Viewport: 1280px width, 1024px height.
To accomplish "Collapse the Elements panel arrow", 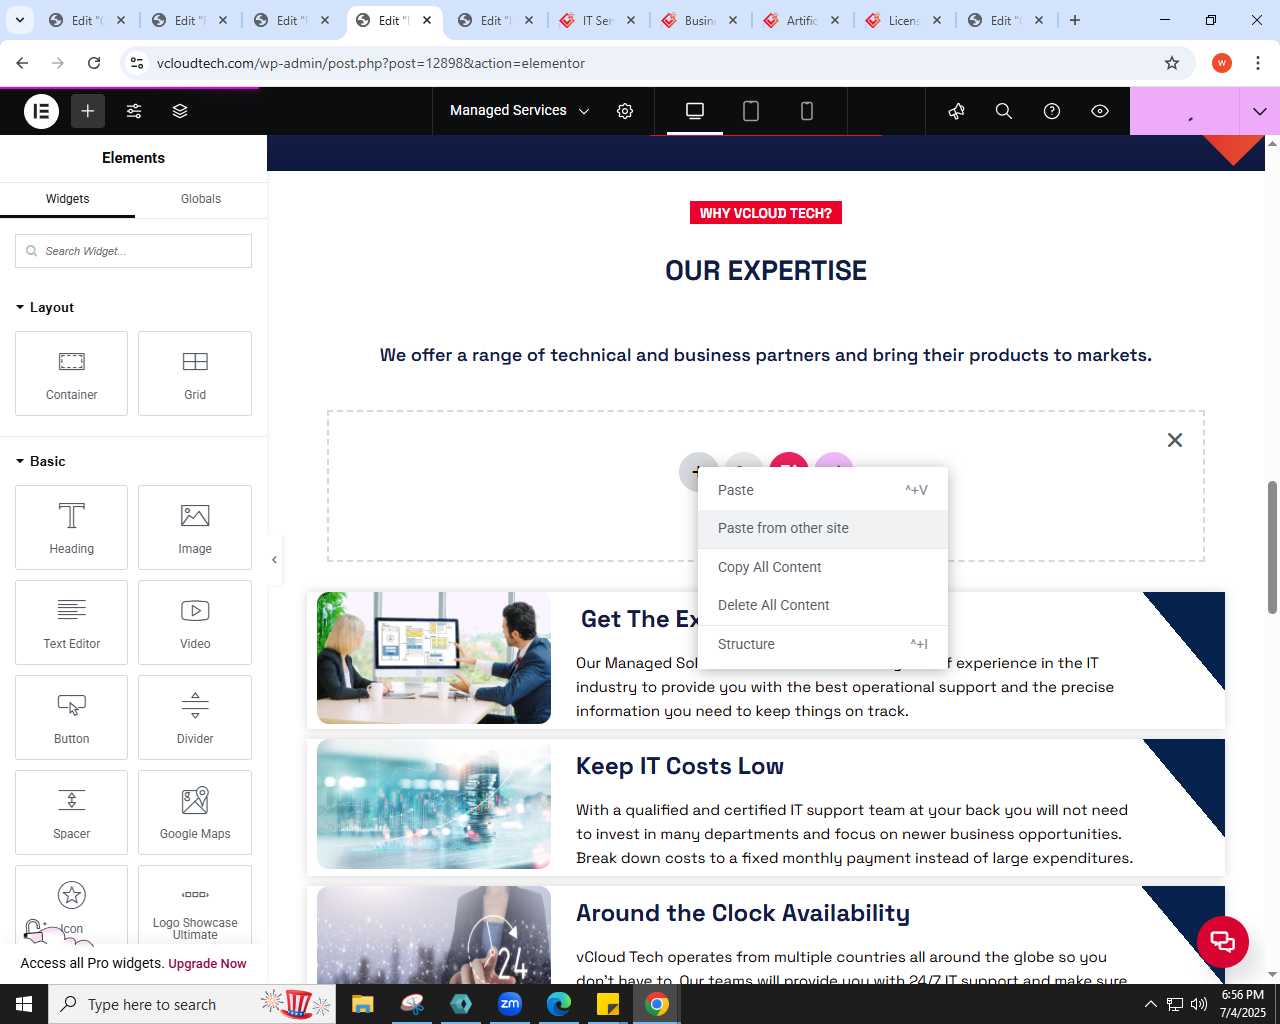I will click(x=274, y=560).
